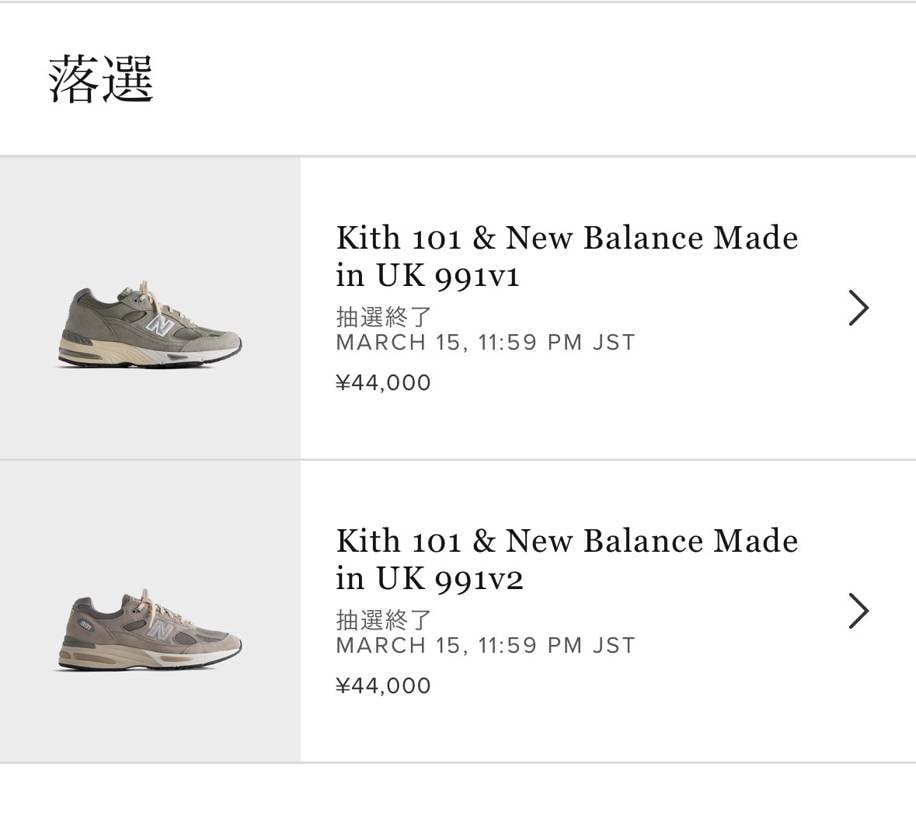The width and height of the screenshot is (916, 830).
Task: Select the 抽選終了 status under 991v2
Action: [x=383, y=620]
